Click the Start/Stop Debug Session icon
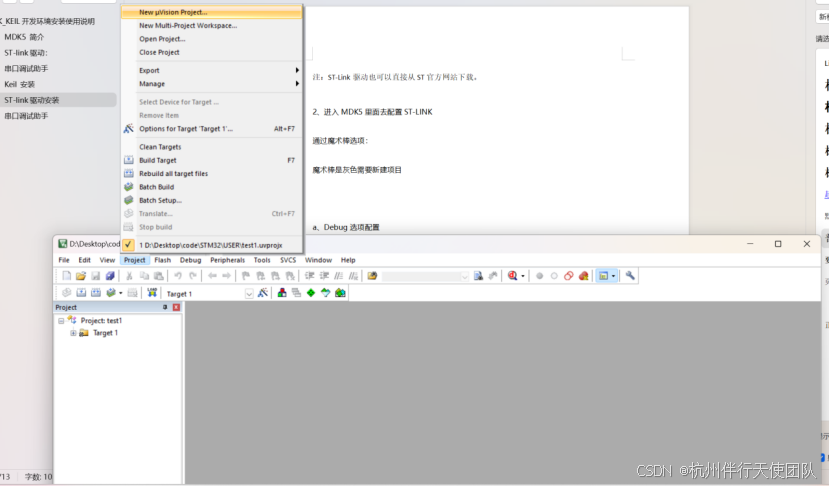This screenshot has height=487, width=829. pyautogui.click(x=512, y=275)
